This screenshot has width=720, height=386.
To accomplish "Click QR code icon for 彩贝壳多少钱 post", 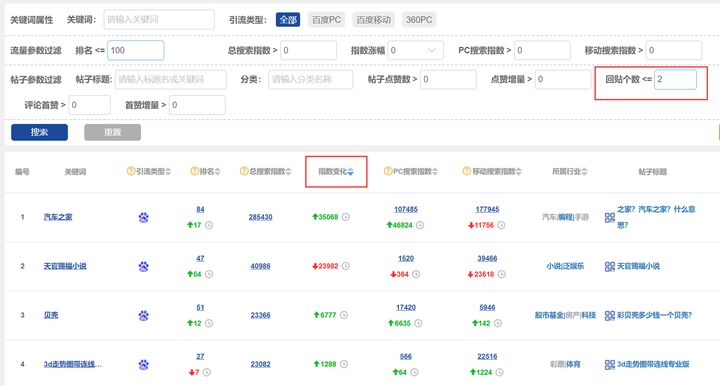I will (x=609, y=315).
